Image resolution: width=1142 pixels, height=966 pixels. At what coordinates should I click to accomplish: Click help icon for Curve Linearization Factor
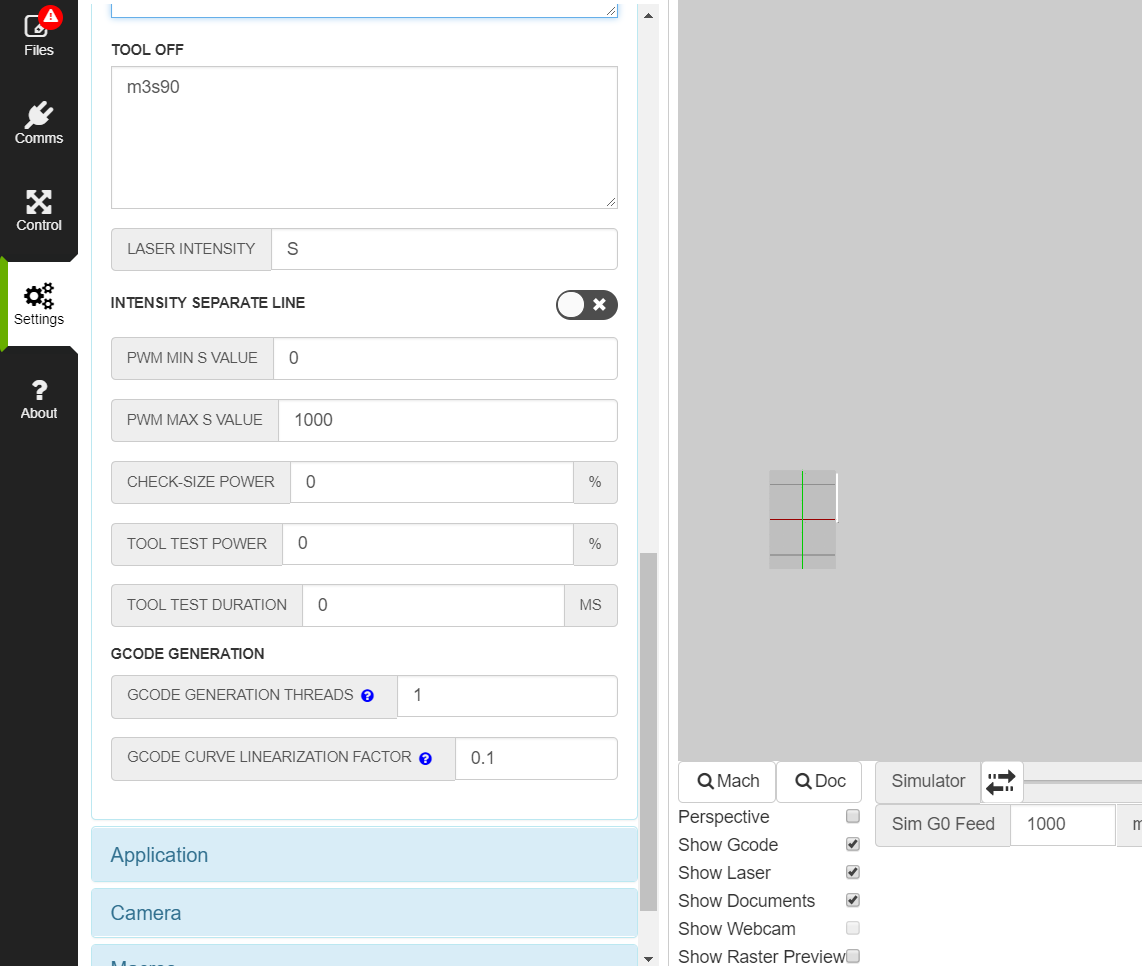tap(425, 759)
